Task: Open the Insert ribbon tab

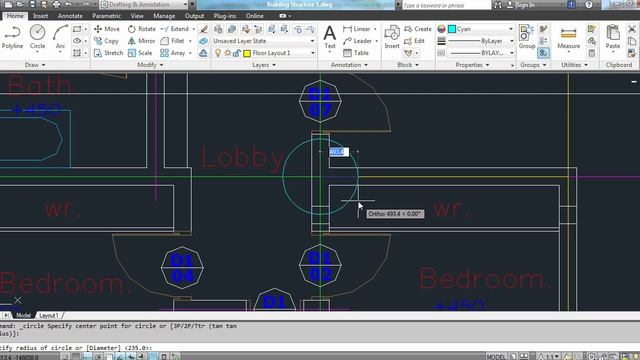Action: 40,16
